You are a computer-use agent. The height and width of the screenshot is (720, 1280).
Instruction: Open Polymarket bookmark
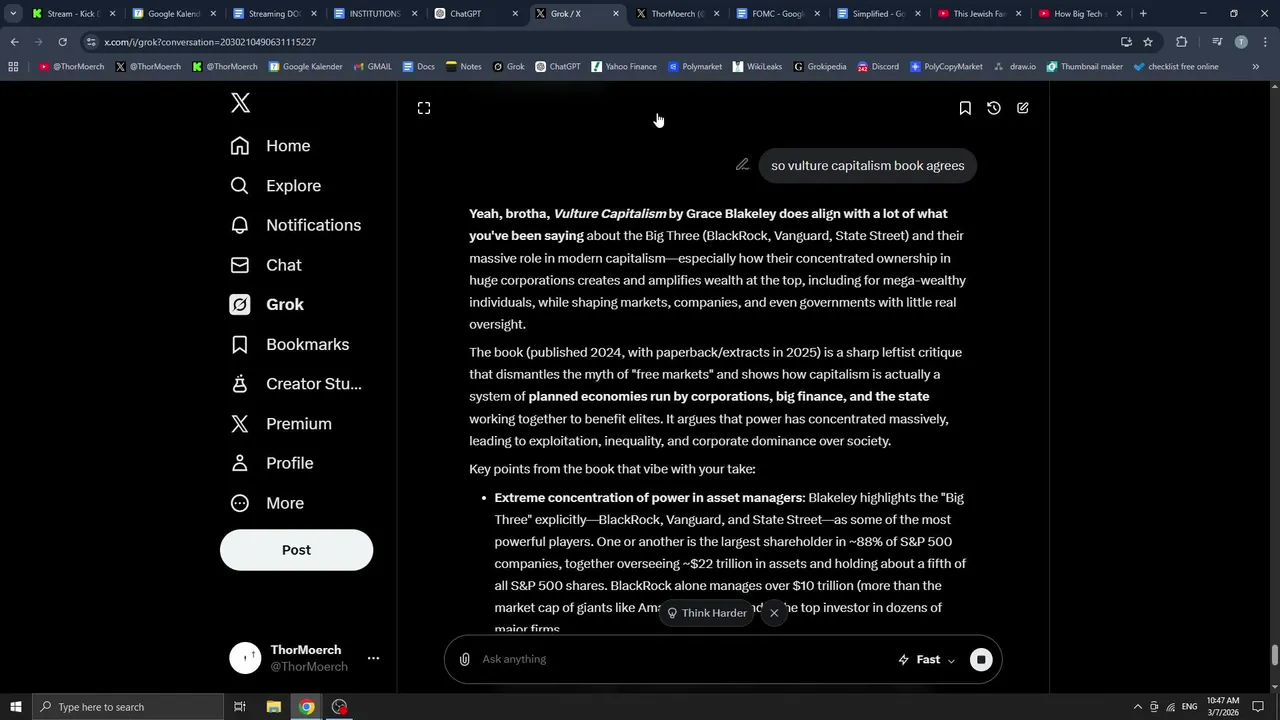(x=694, y=67)
